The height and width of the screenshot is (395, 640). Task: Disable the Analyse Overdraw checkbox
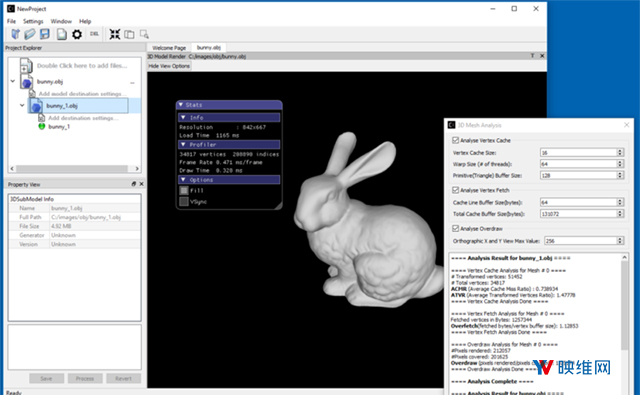click(456, 229)
